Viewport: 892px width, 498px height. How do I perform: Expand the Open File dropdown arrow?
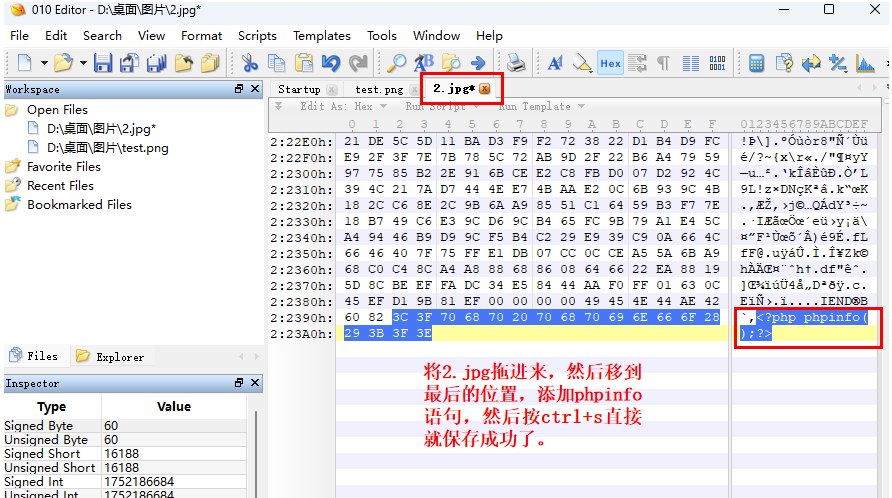[83, 63]
